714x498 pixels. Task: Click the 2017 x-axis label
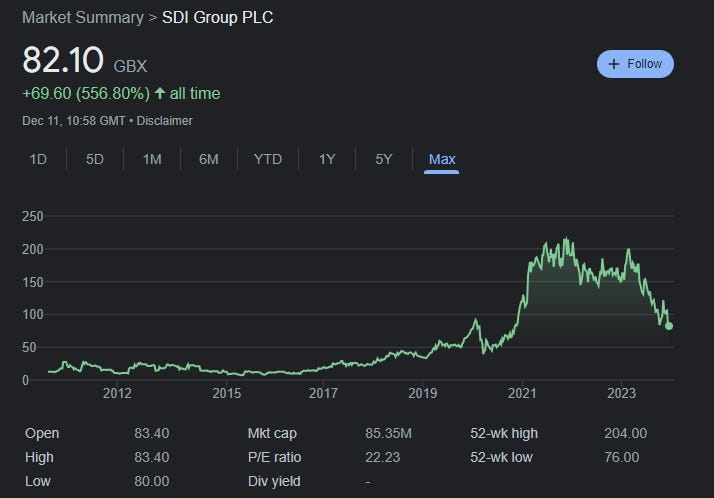coord(323,393)
